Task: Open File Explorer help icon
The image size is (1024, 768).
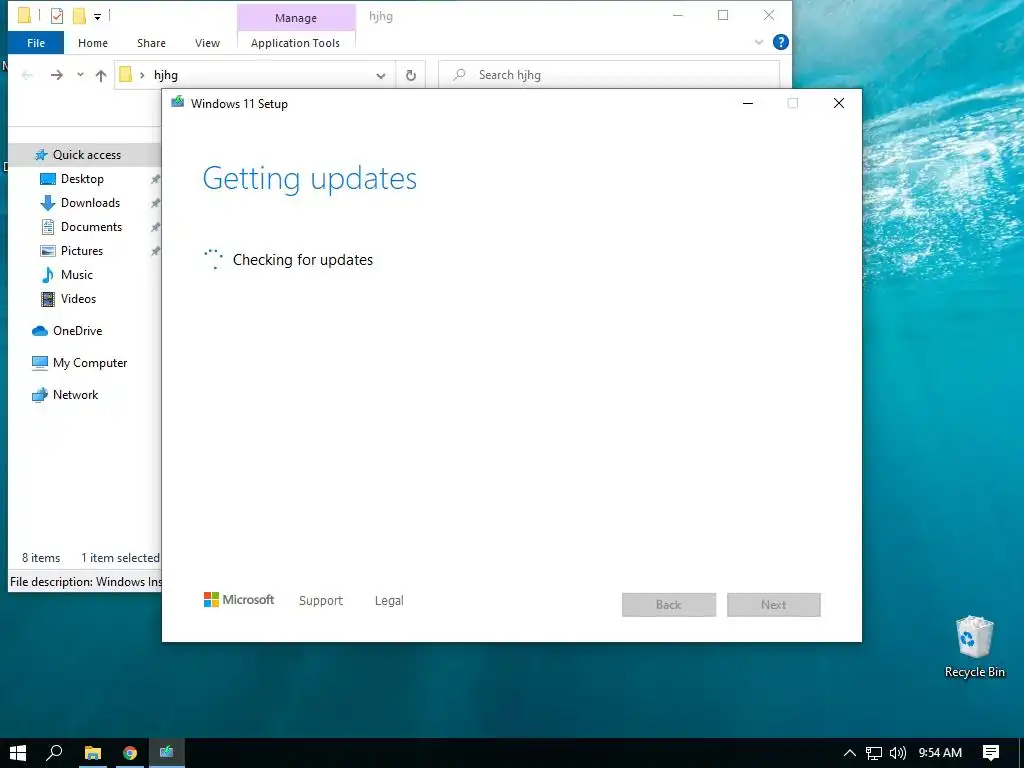Action: tap(780, 42)
